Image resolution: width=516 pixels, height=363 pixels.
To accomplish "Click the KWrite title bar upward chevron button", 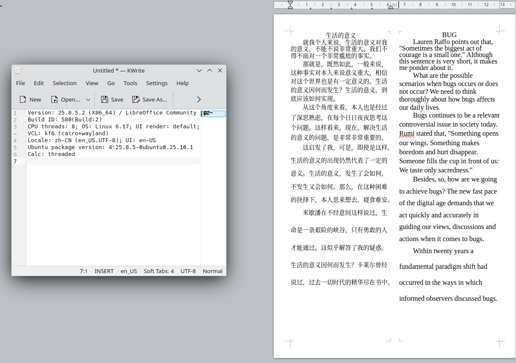I will (x=210, y=70).
